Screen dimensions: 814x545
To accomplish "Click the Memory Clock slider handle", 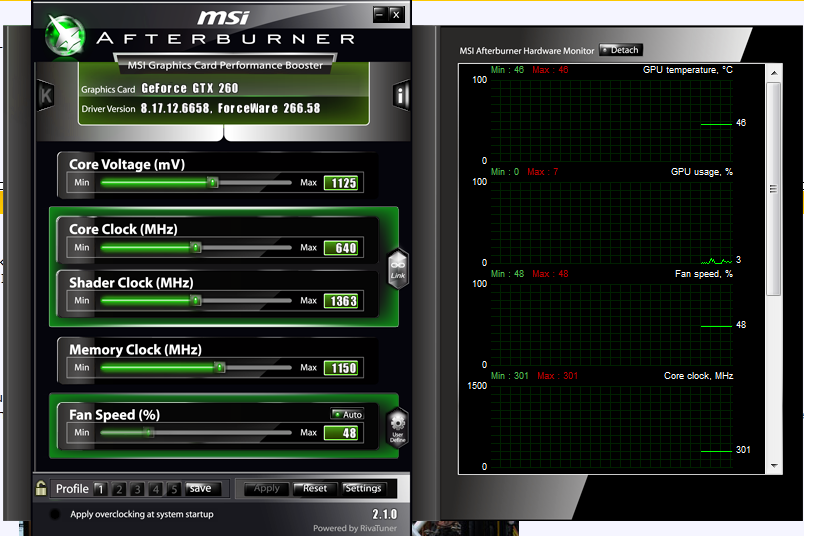I will pyautogui.click(x=220, y=367).
